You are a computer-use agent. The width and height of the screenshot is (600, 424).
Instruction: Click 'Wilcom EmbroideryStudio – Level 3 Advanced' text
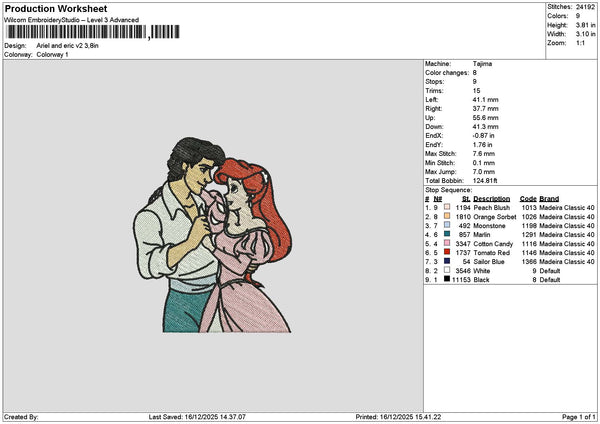point(72,20)
